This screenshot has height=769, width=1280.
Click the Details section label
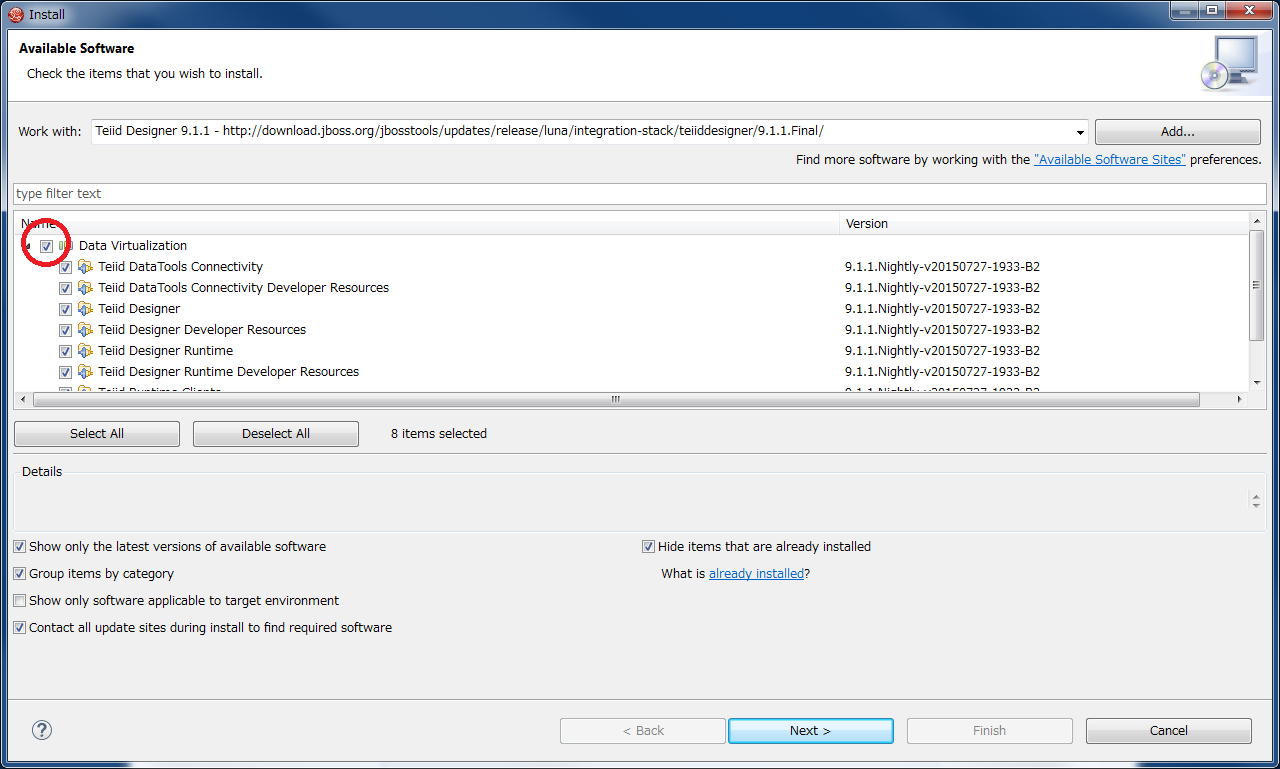pos(42,472)
